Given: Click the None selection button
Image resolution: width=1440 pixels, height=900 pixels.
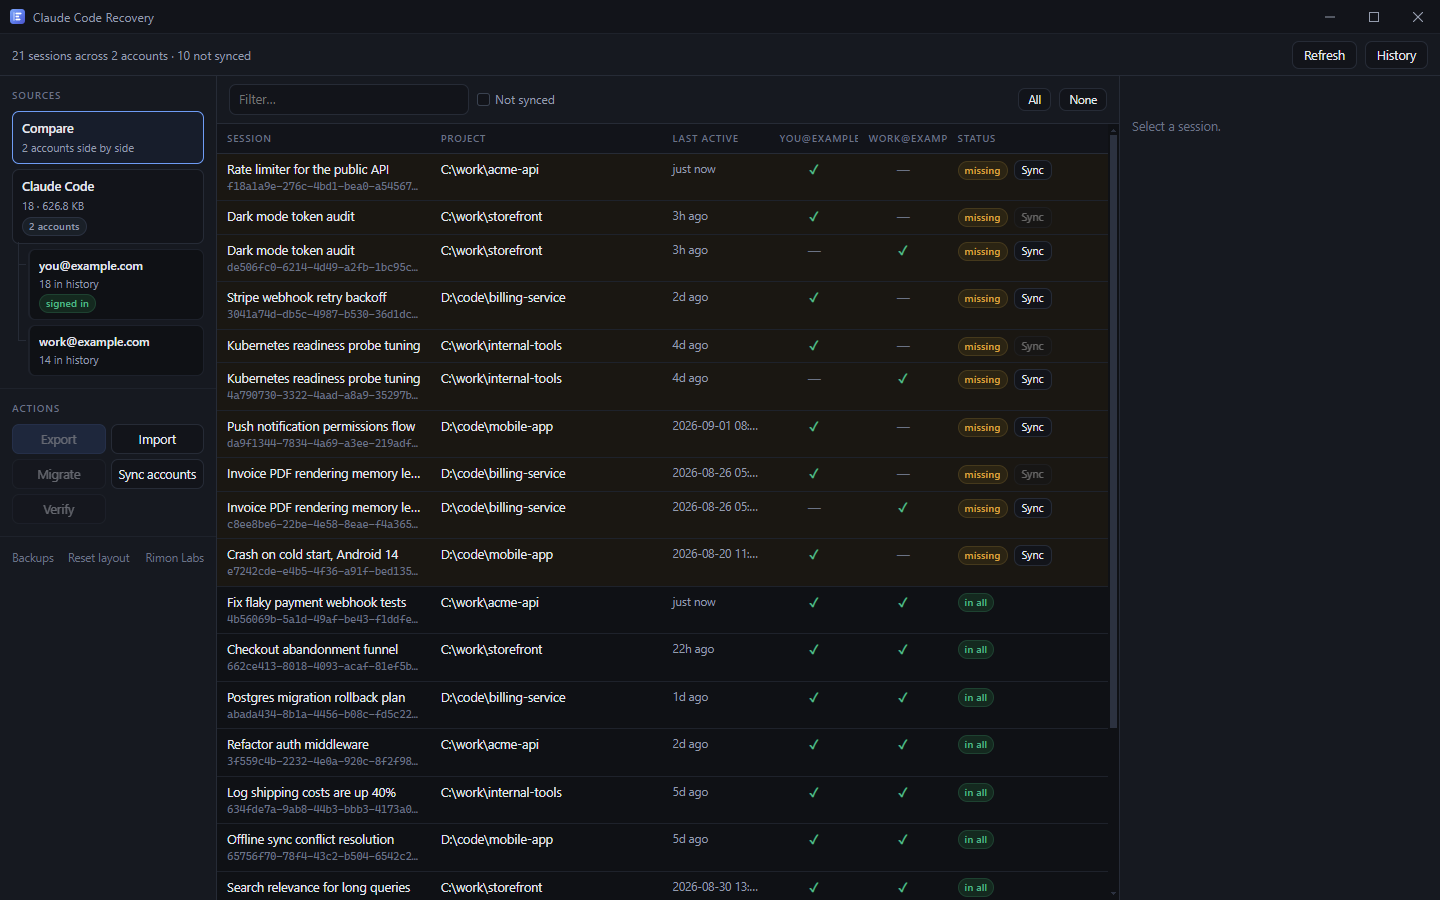Looking at the screenshot, I should click(1083, 100).
